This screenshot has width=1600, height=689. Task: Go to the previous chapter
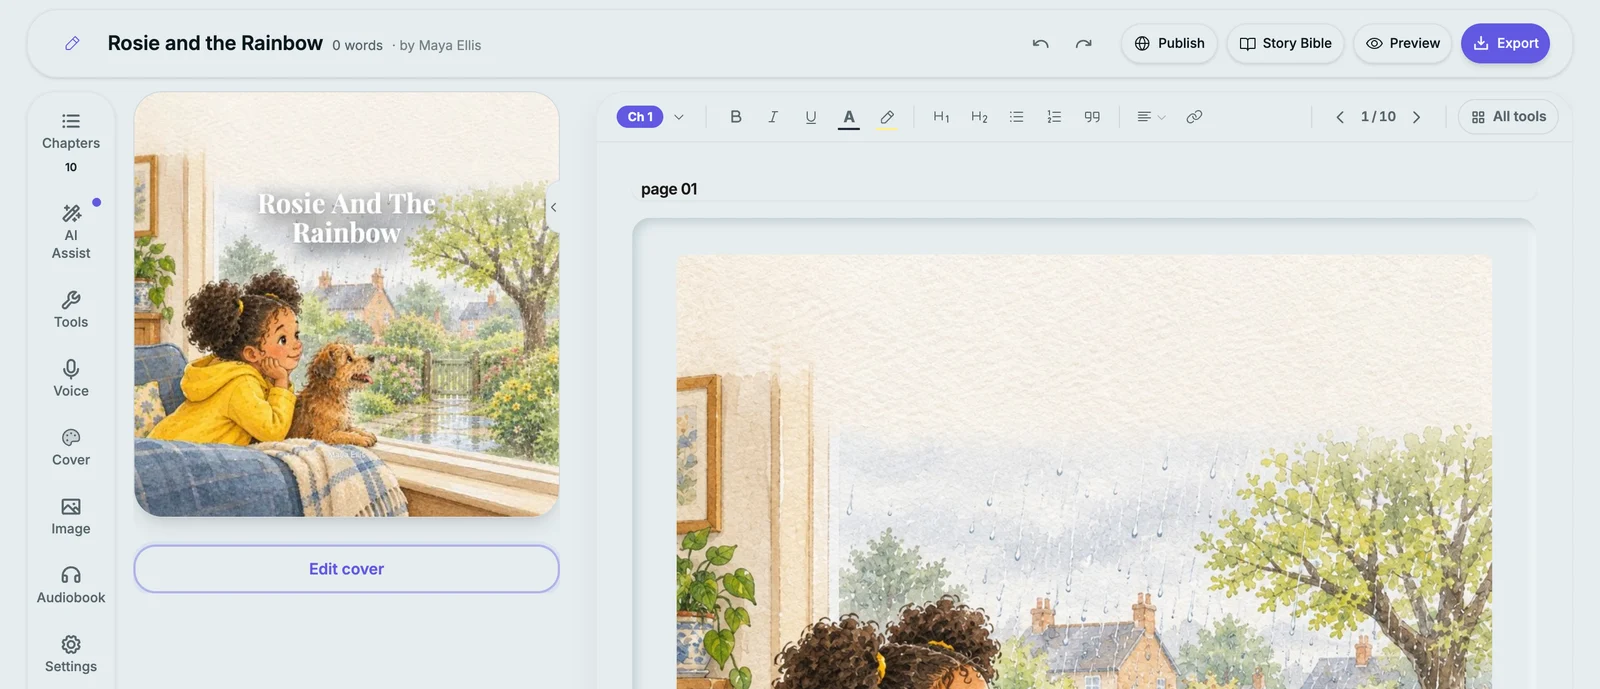click(x=1340, y=117)
